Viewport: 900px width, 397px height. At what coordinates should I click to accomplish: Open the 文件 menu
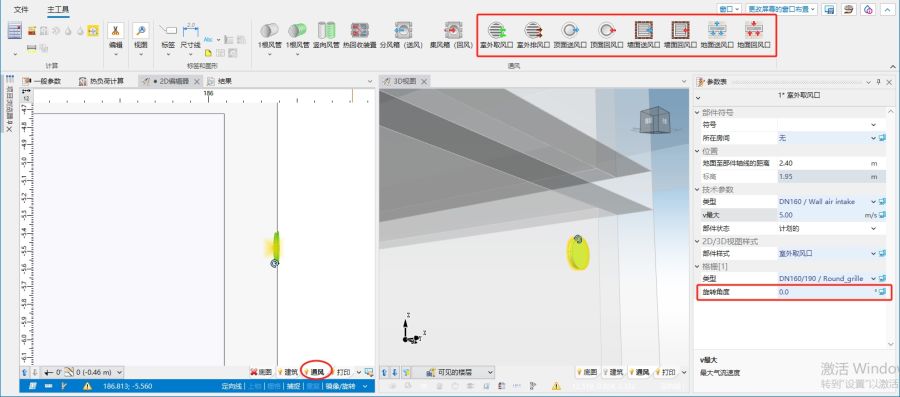click(21, 9)
